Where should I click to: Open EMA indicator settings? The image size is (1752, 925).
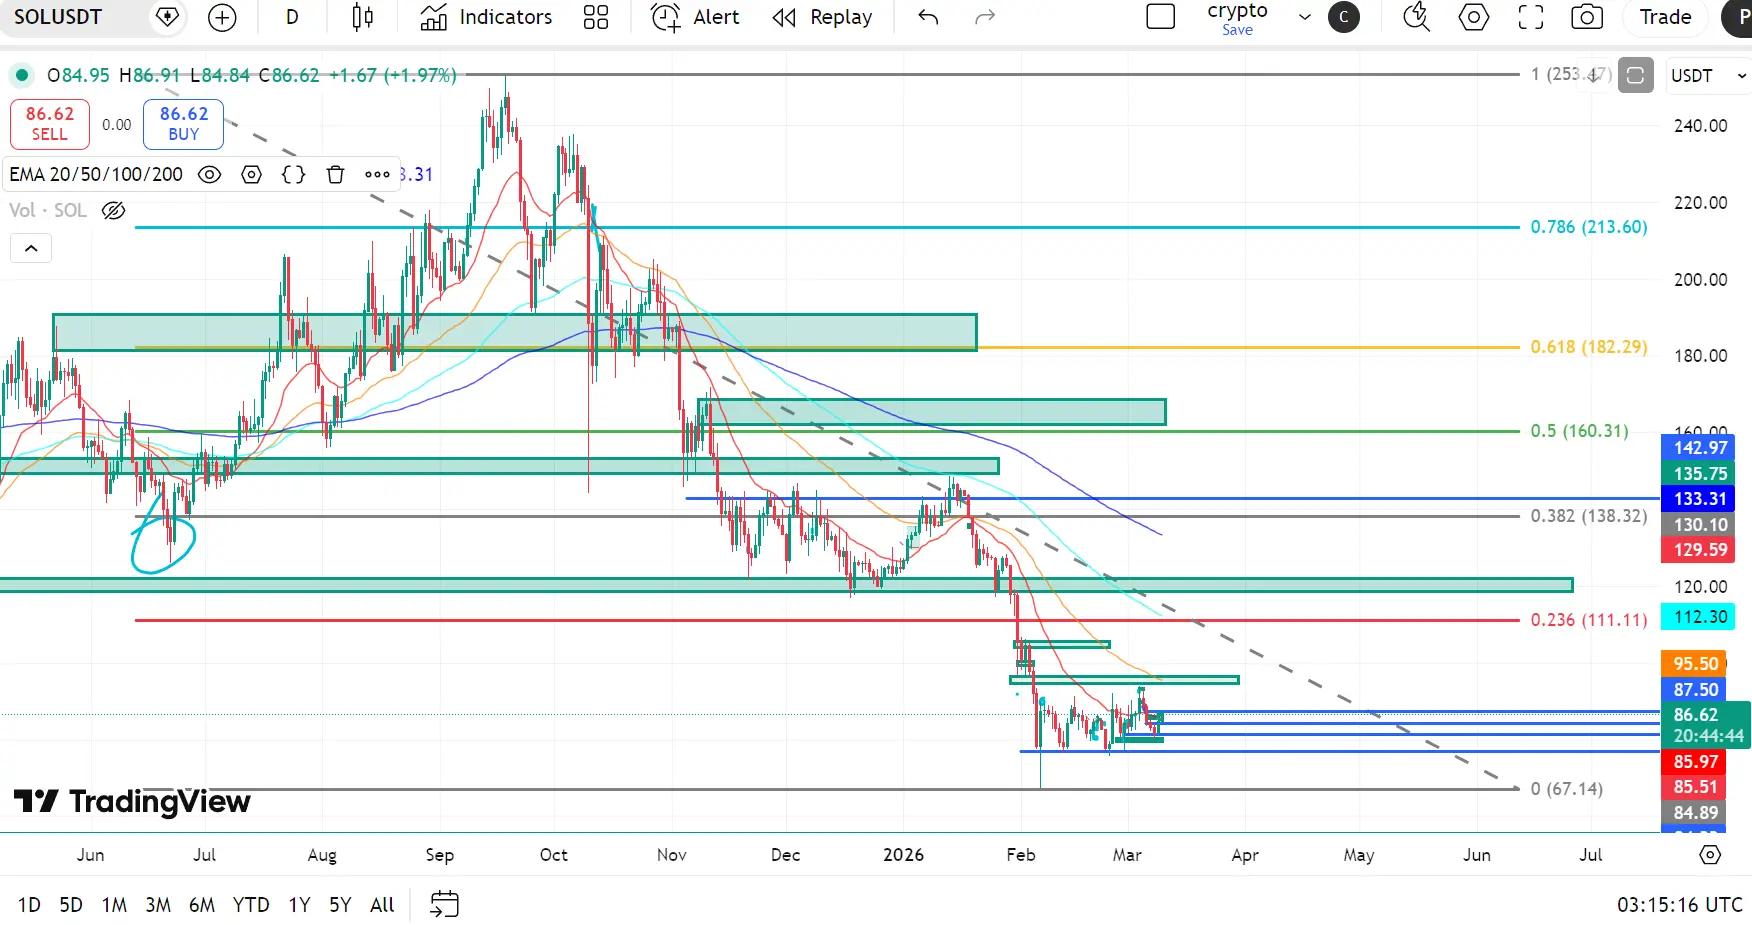[252, 175]
